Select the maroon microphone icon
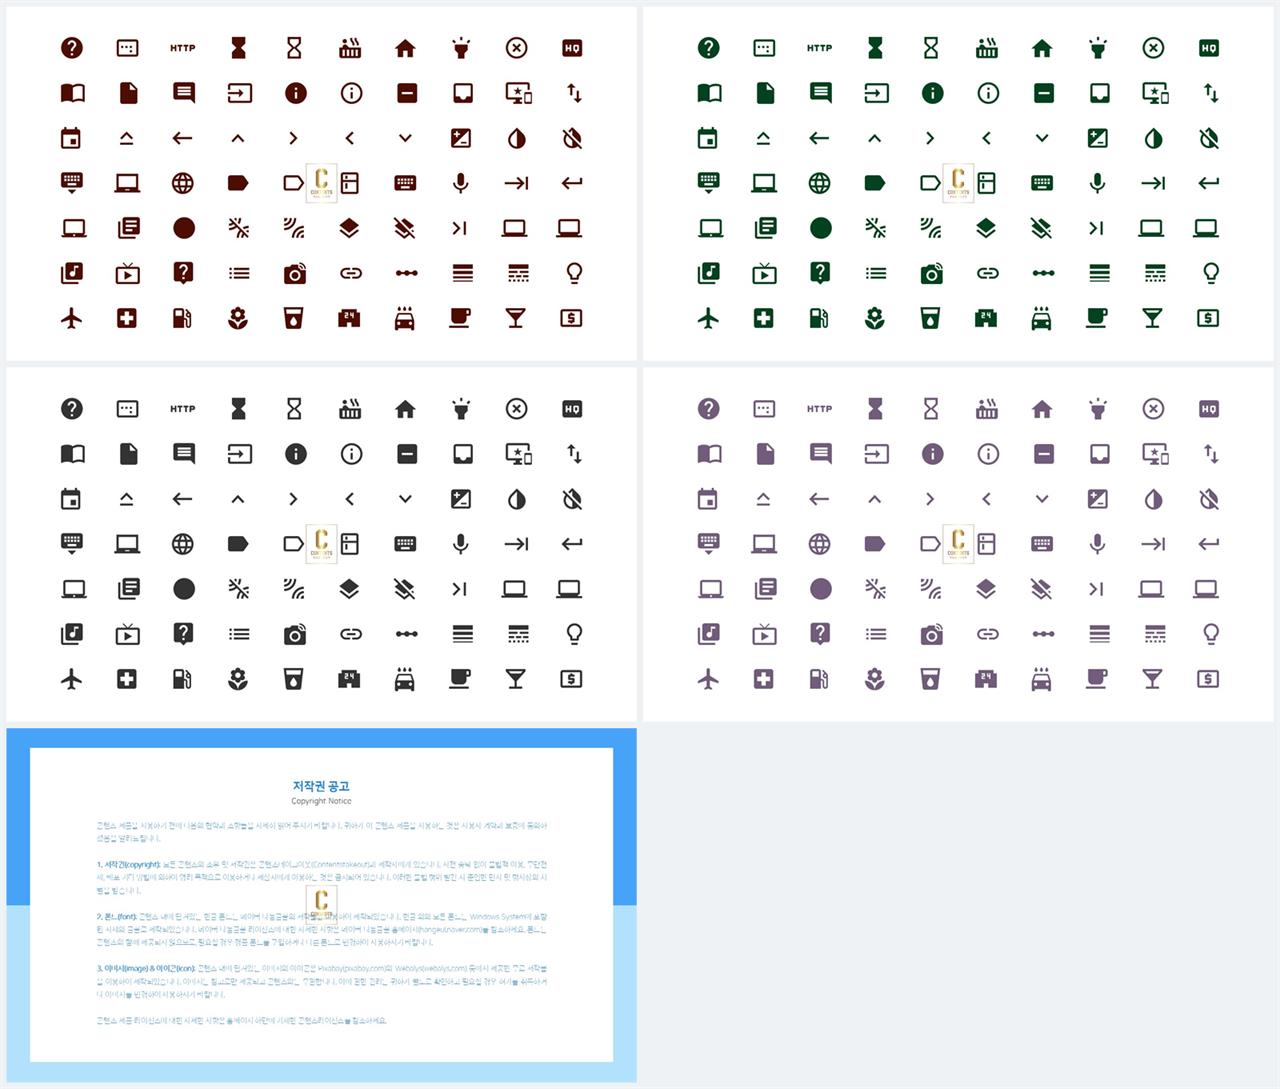 tap(461, 183)
